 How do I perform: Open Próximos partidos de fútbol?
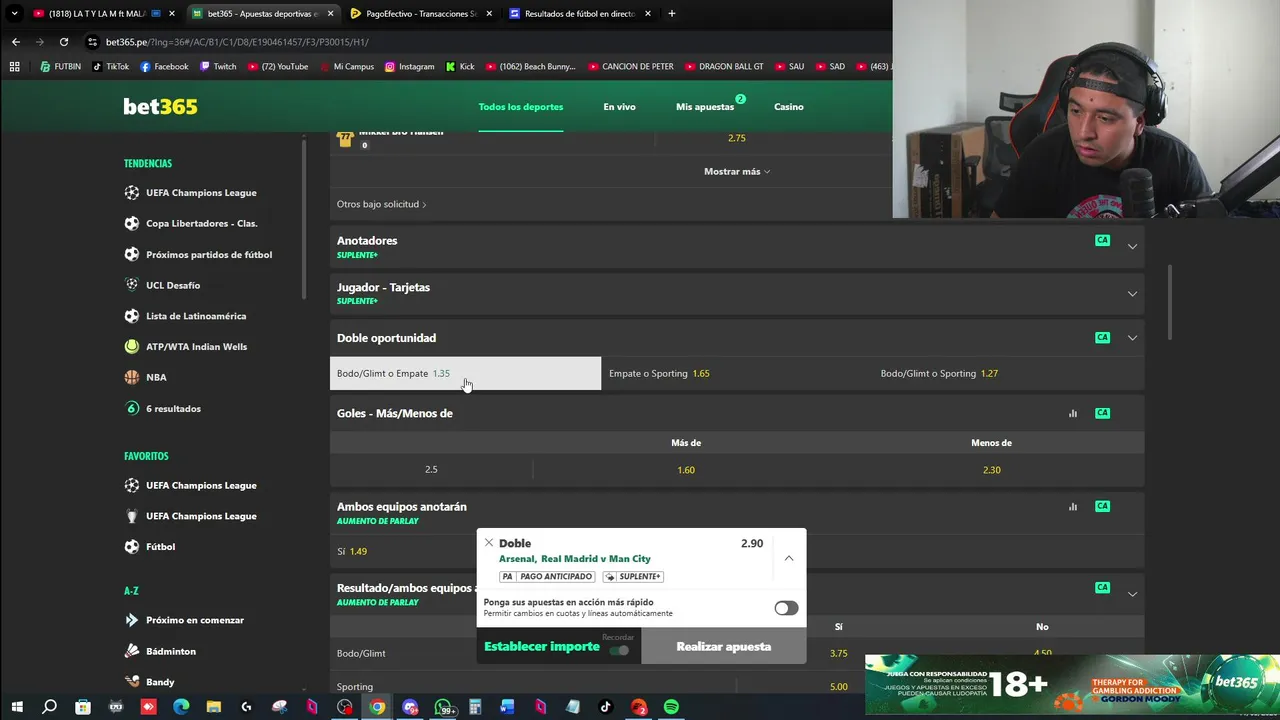point(208,255)
